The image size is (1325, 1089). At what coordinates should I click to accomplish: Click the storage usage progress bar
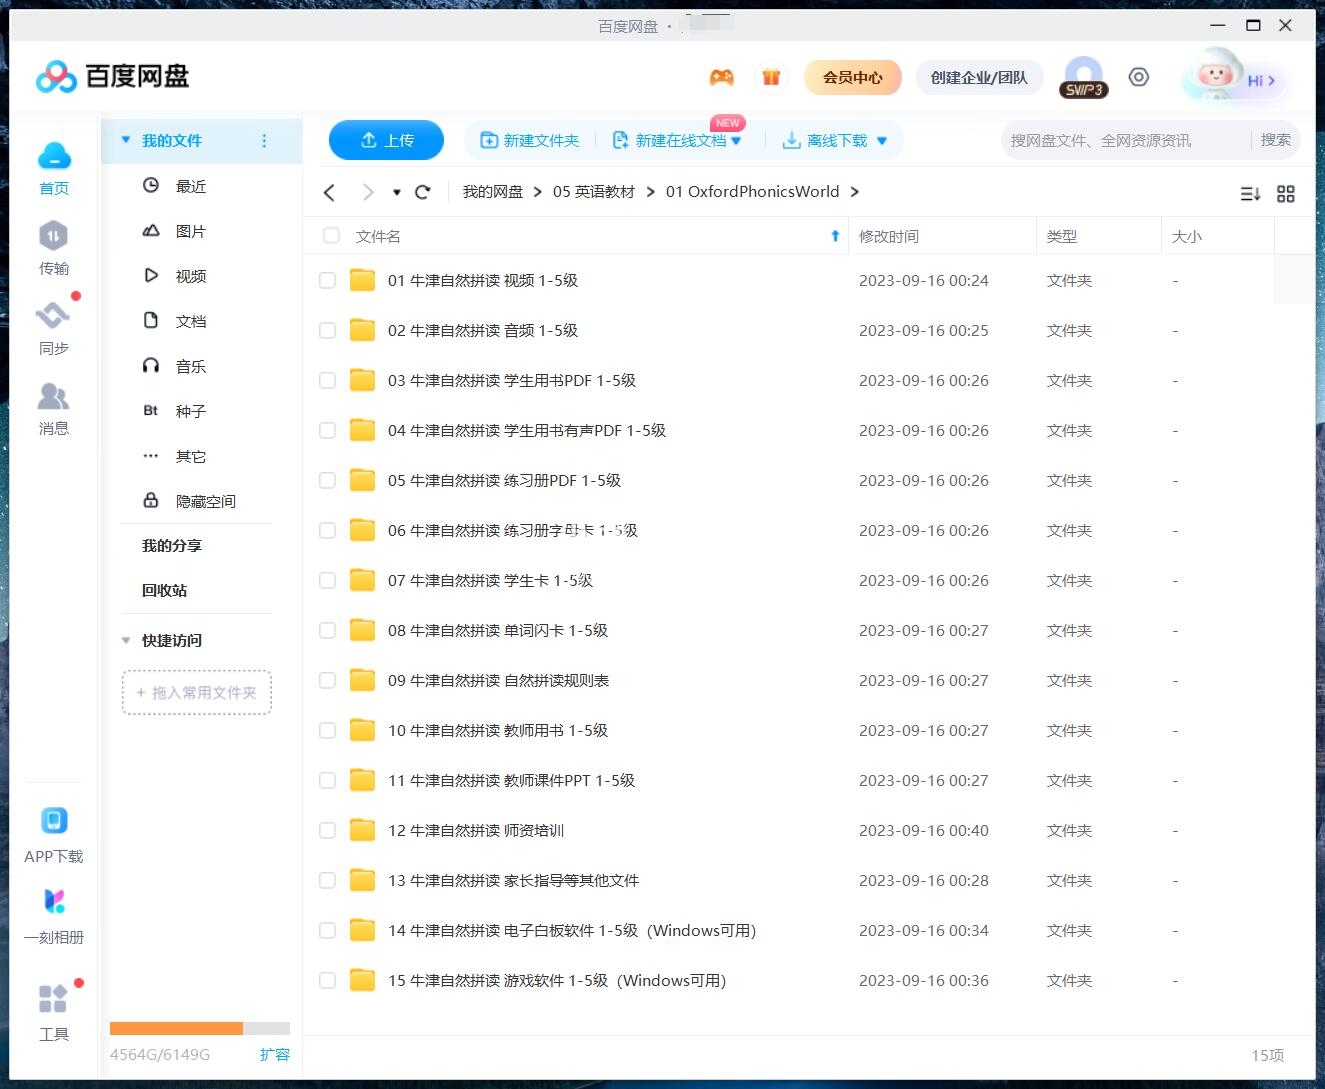coord(198,1028)
